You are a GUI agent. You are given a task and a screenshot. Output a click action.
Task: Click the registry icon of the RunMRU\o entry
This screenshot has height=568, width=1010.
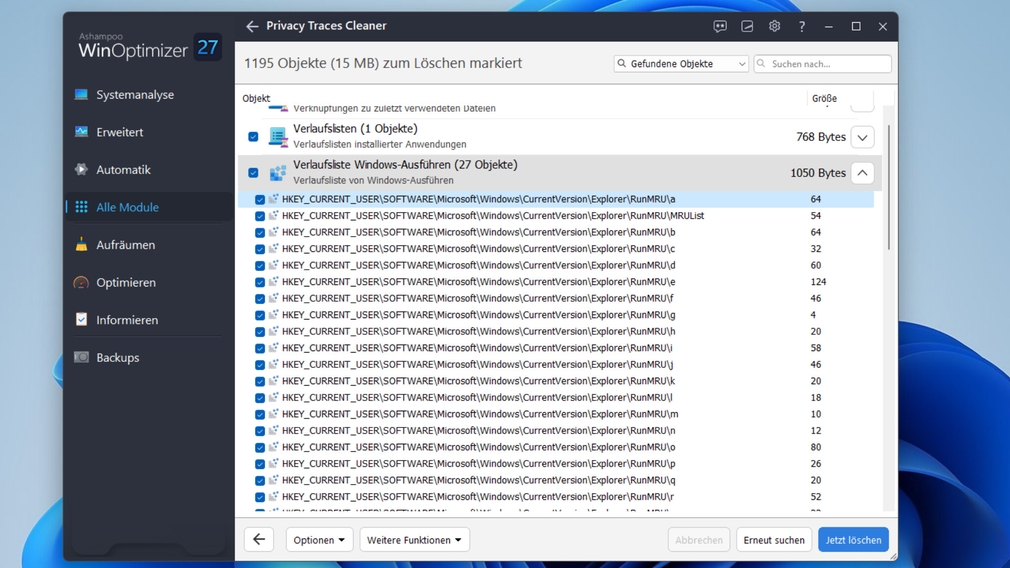point(274,447)
